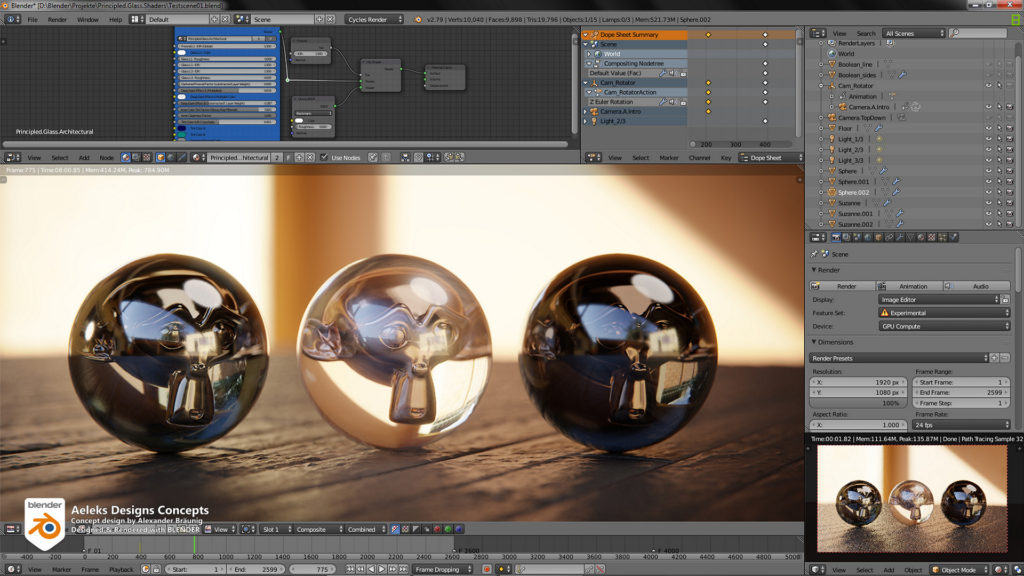Open the Device GPU Compute dropdown
The height and width of the screenshot is (576, 1024).
944,327
